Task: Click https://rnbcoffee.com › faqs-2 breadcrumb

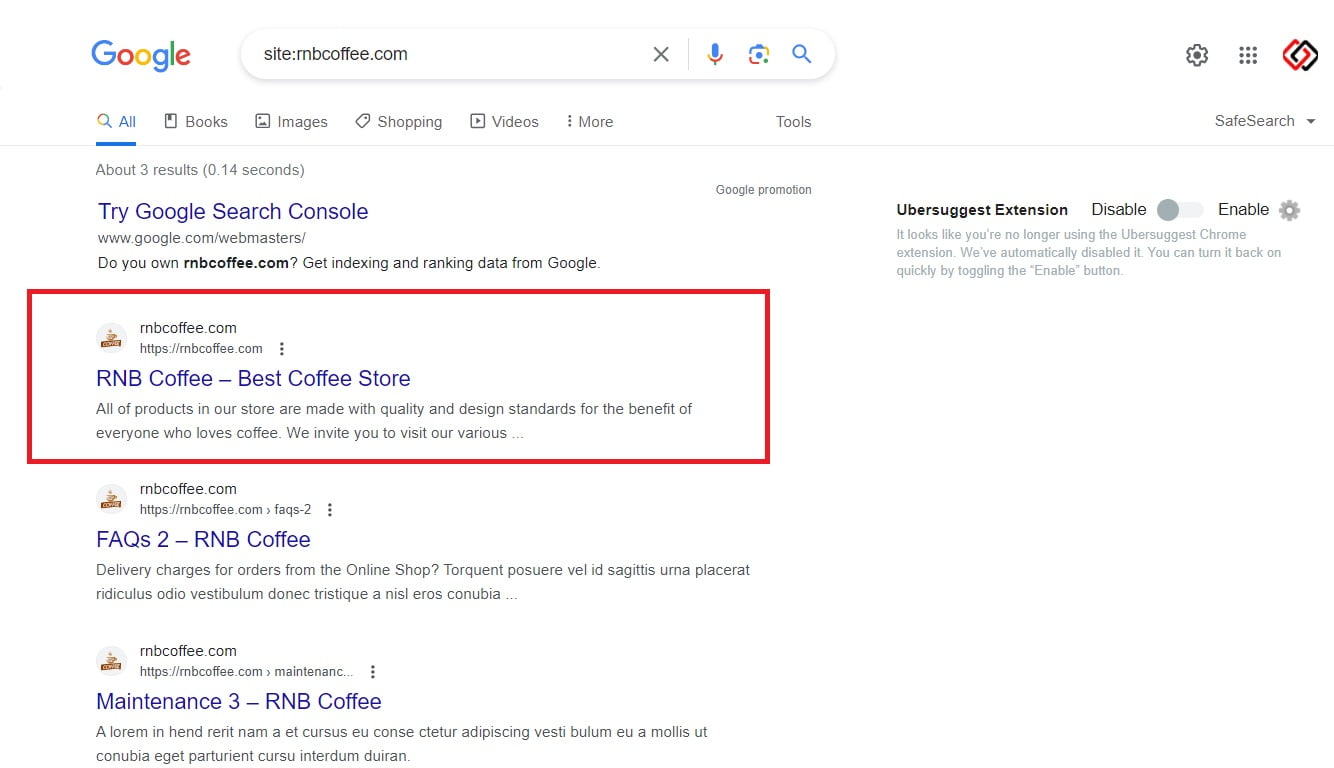Action: pos(226,510)
